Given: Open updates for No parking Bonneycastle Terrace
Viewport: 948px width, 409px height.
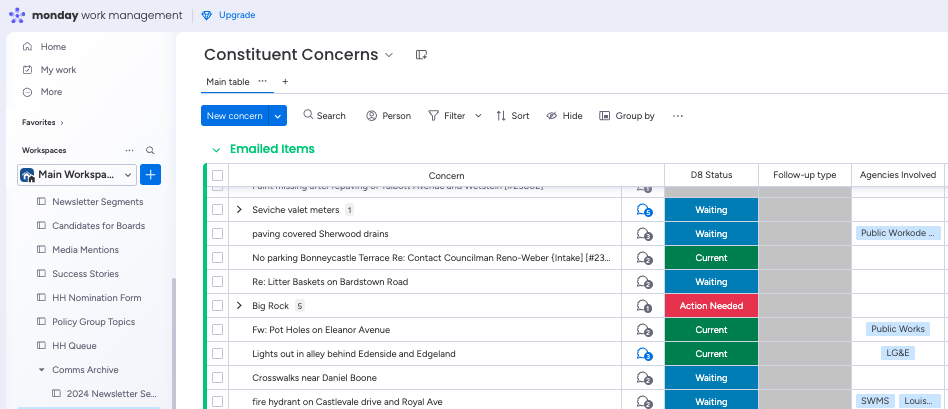Looking at the screenshot, I should point(644,258).
